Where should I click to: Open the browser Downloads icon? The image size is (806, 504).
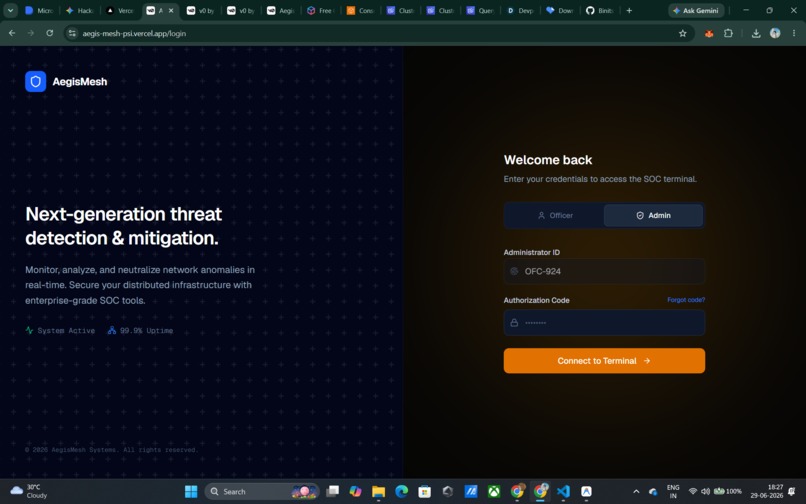(756, 33)
